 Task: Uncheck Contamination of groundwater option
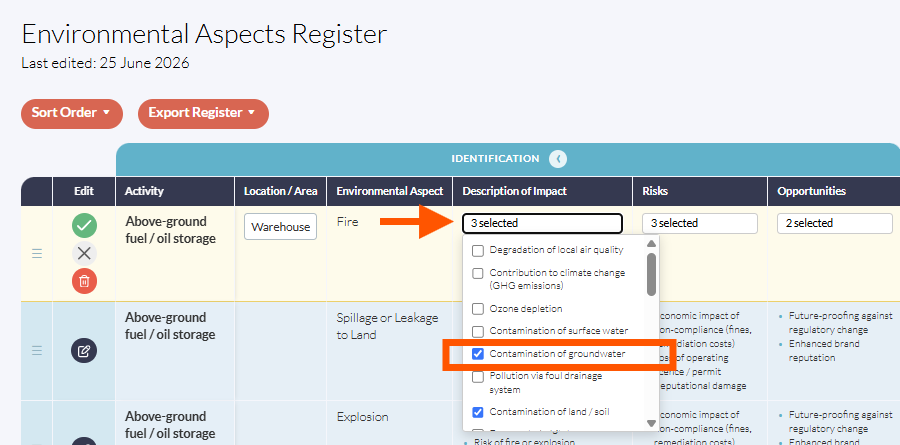point(478,354)
